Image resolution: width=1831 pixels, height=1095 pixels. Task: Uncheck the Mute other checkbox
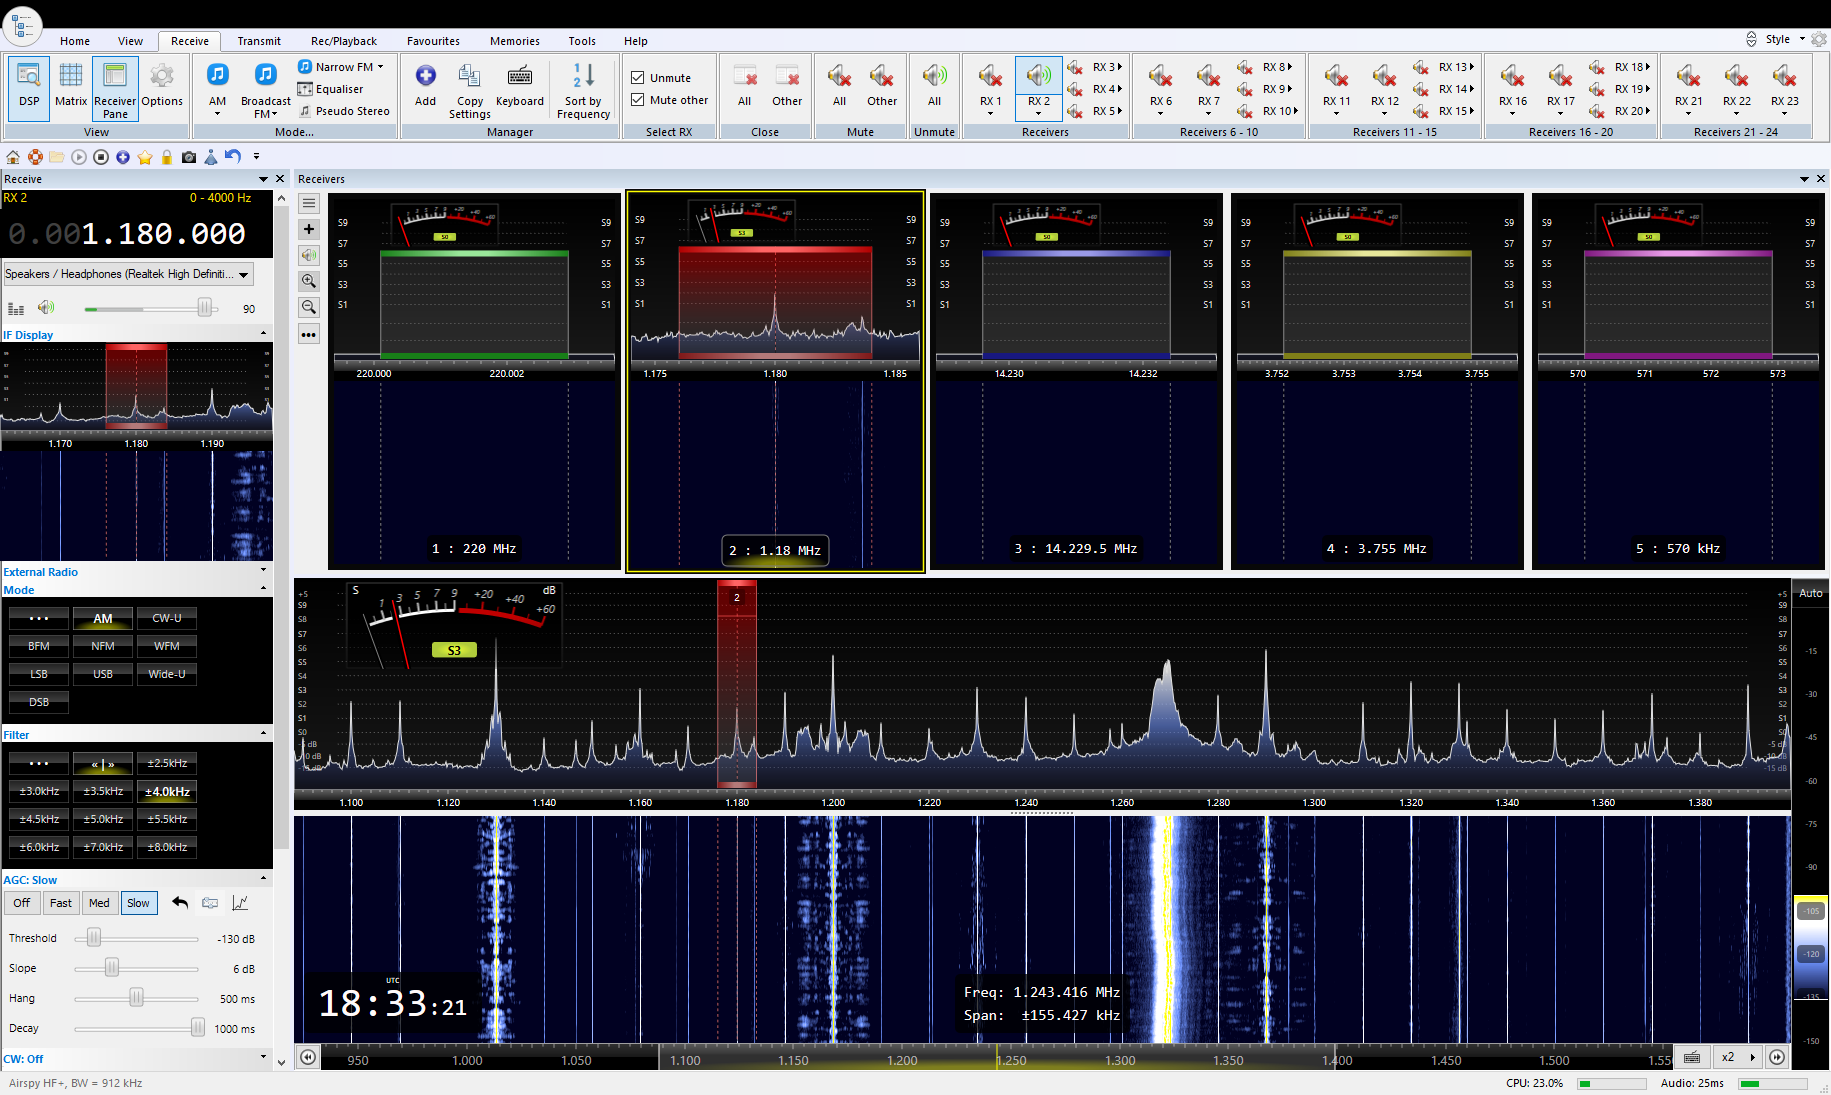point(638,100)
